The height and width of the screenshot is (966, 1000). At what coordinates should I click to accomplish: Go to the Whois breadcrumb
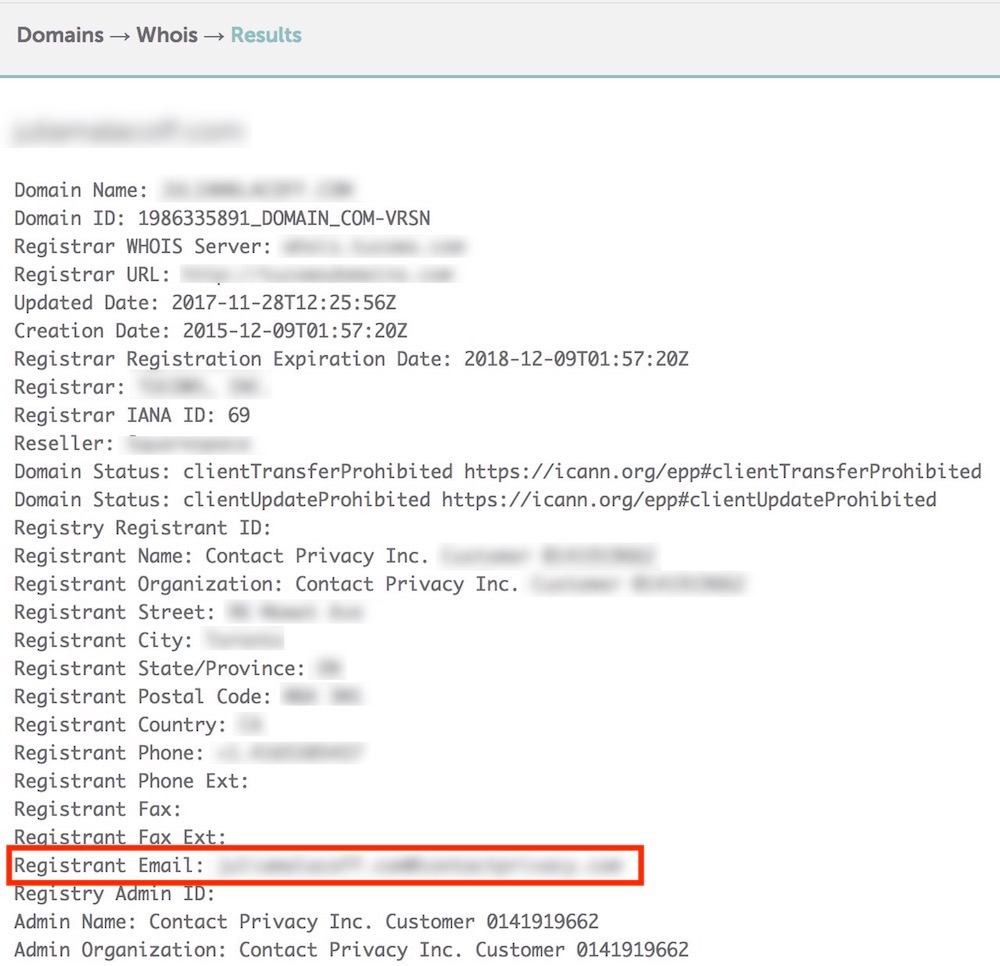pyautogui.click(x=167, y=35)
